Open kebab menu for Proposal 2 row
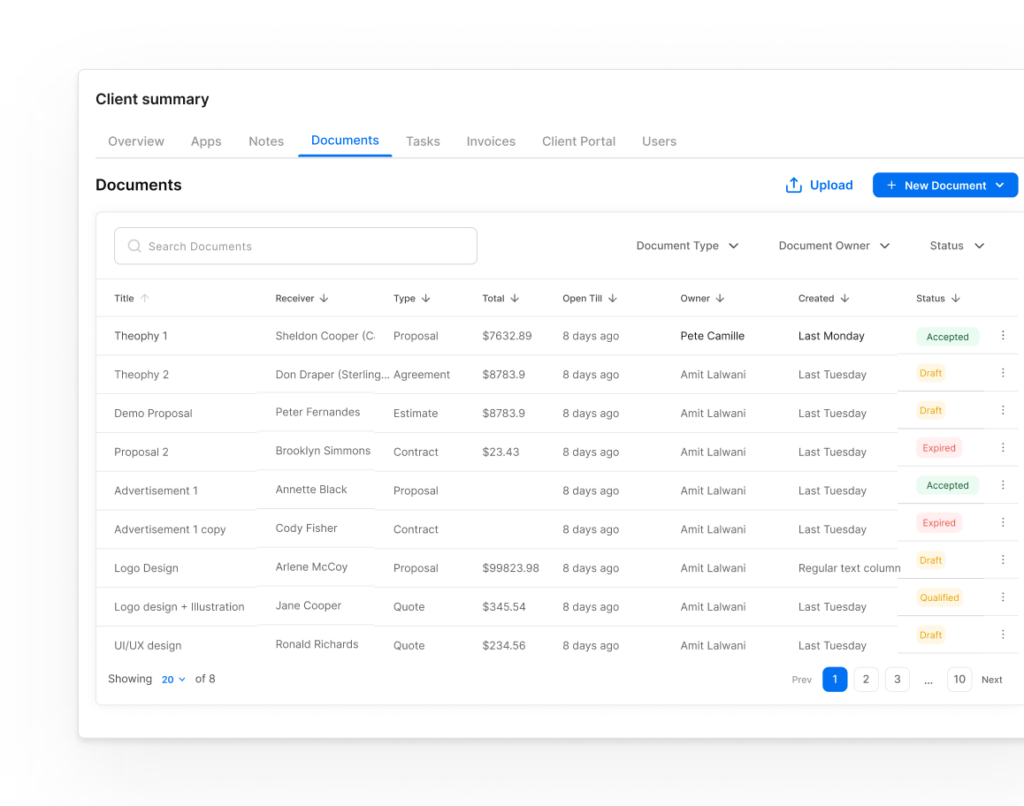This screenshot has width=1024, height=806. click(1003, 447)
